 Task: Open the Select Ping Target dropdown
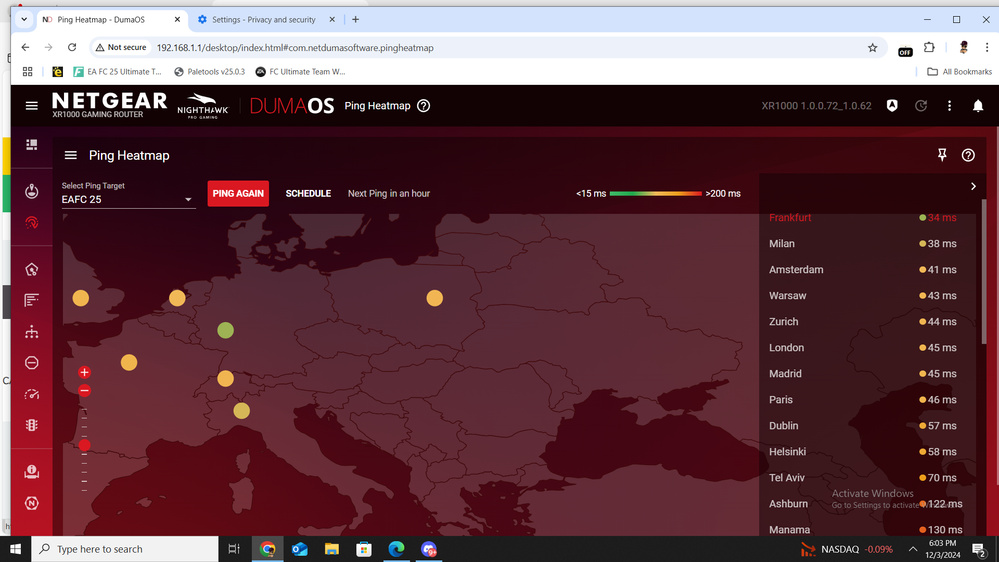pyautogui.click(x=128, y=200)
